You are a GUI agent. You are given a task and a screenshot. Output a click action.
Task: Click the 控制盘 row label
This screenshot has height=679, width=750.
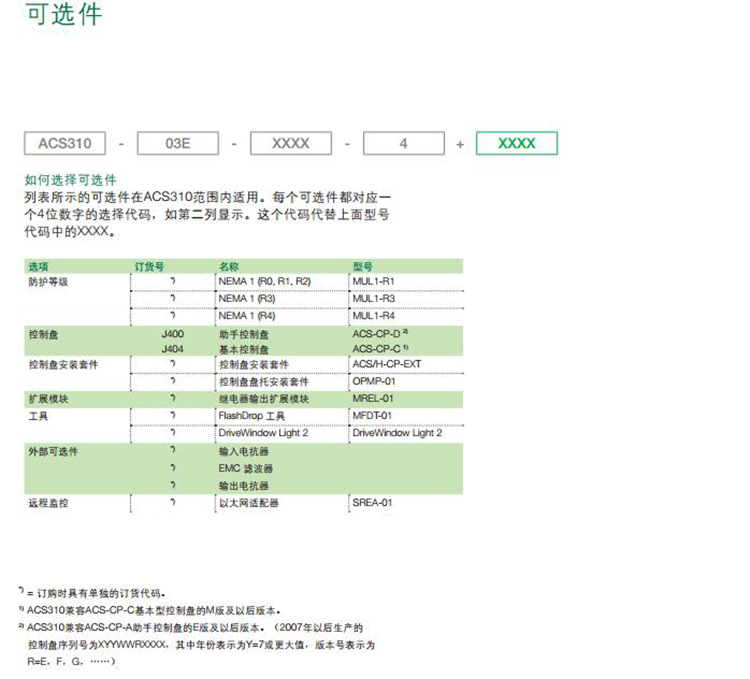click(43, 334)
